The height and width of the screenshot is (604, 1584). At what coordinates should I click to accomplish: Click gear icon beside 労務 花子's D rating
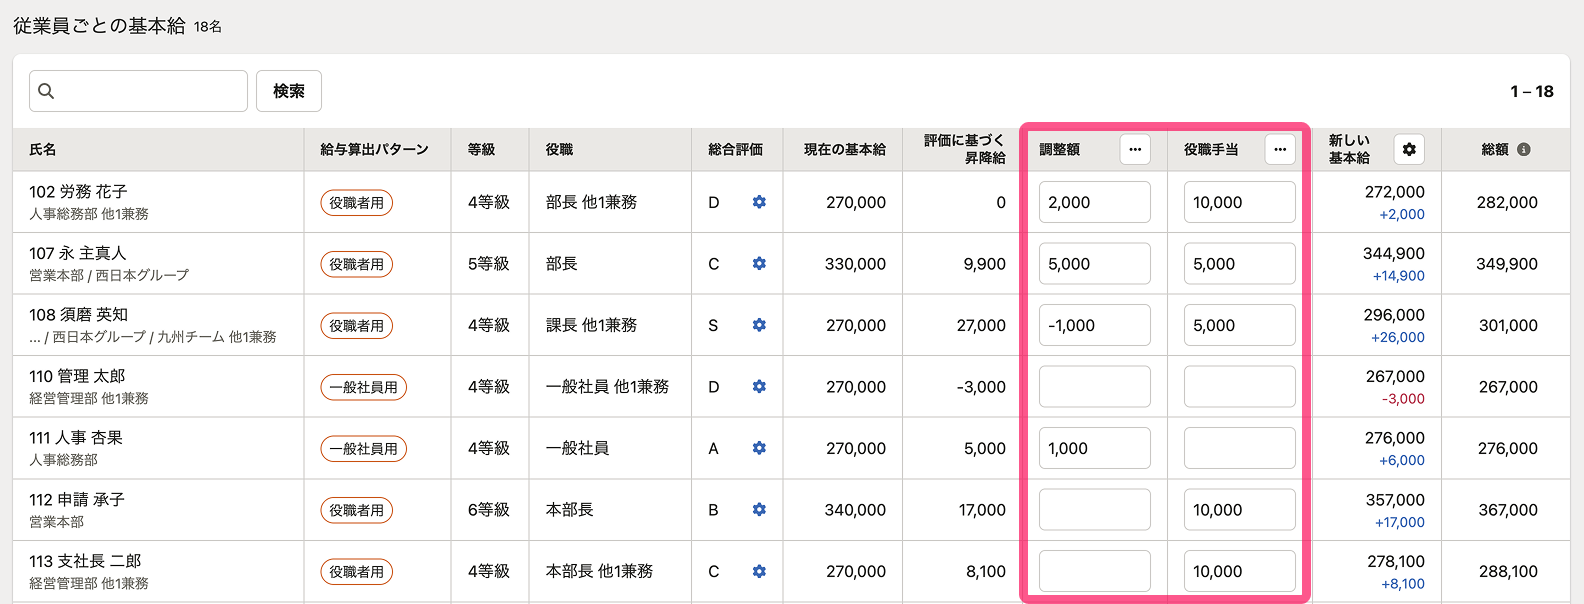759,202
